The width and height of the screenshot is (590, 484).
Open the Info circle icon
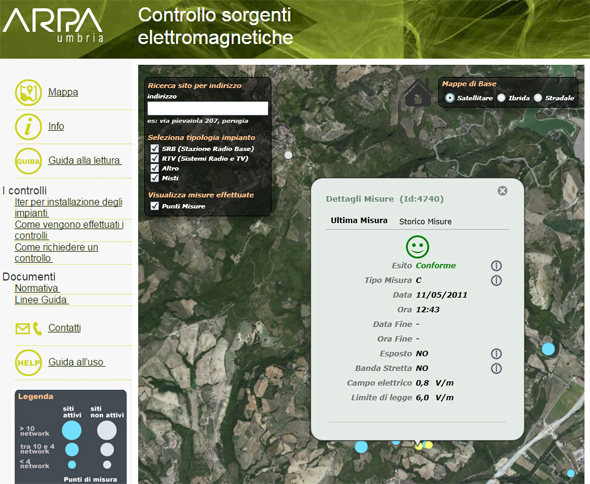tap(28, 127)
